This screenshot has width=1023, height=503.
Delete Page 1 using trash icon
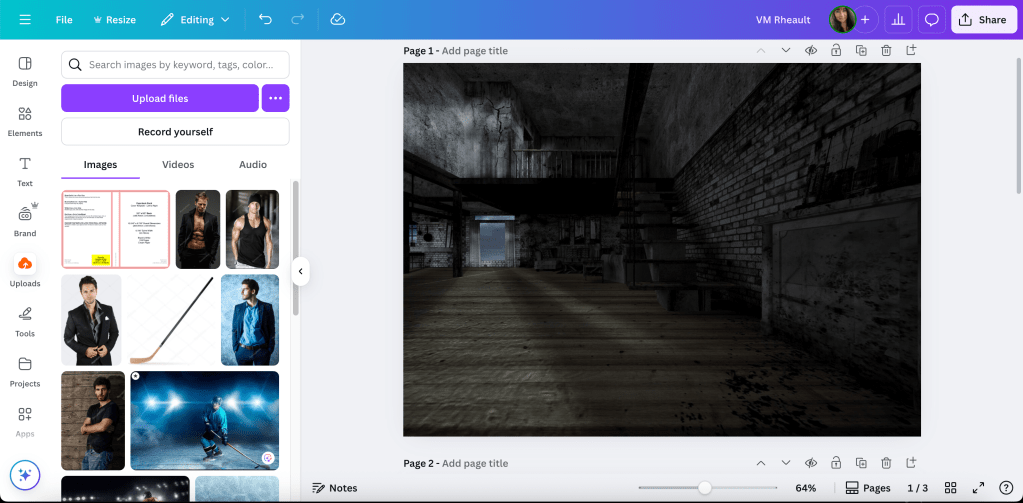(x=886, y=51)
